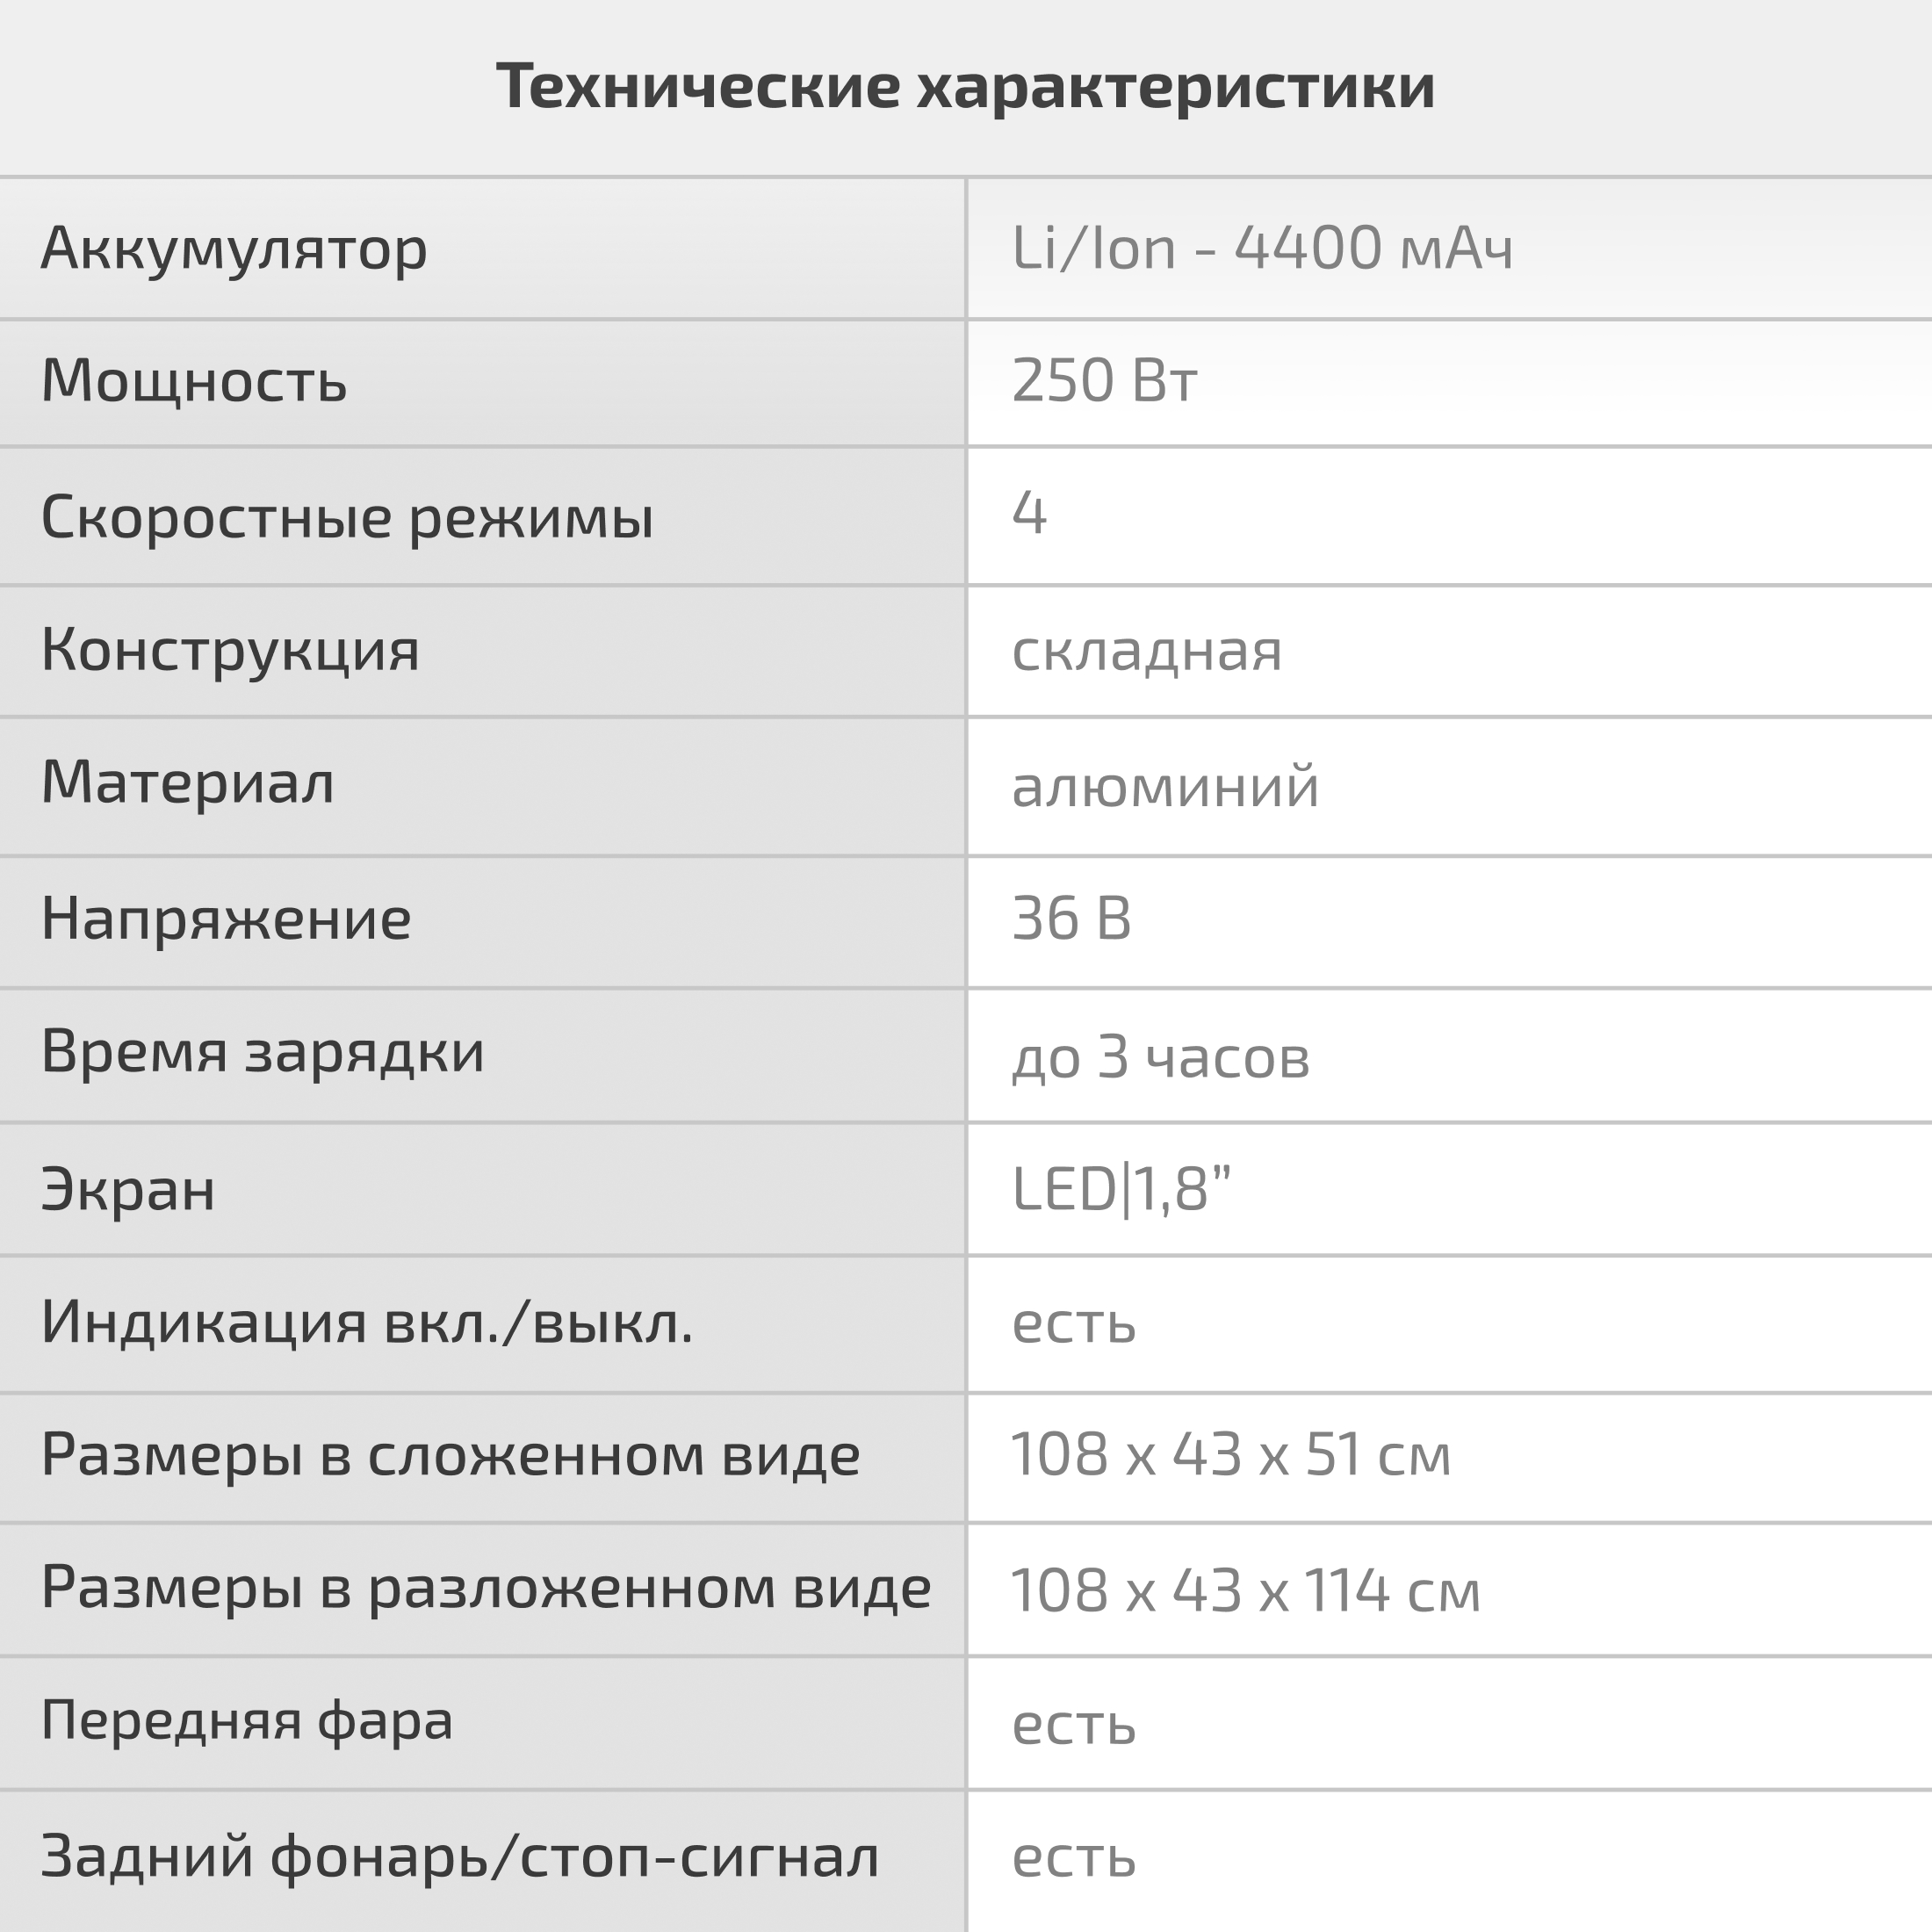Click the "Экран" row label
1932x1932 pixels.
click(x=128, y=1189)
